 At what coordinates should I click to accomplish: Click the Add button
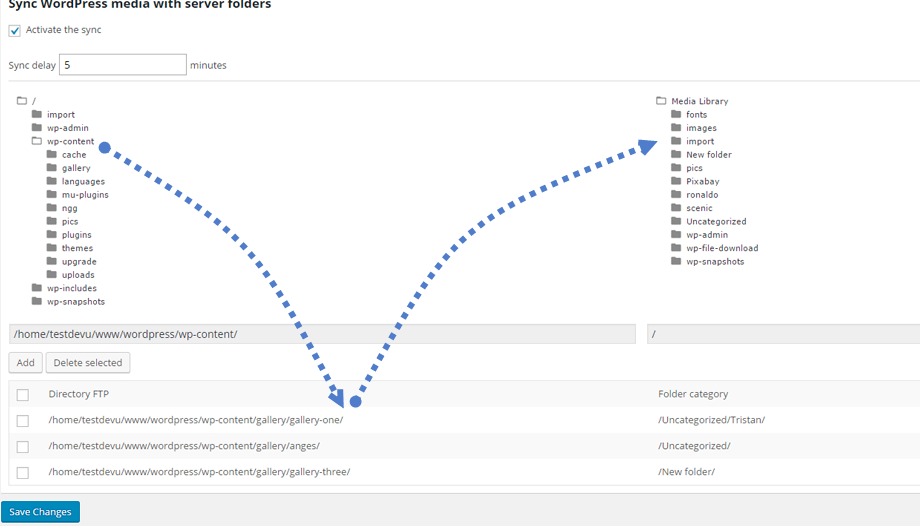coord(25,363)
